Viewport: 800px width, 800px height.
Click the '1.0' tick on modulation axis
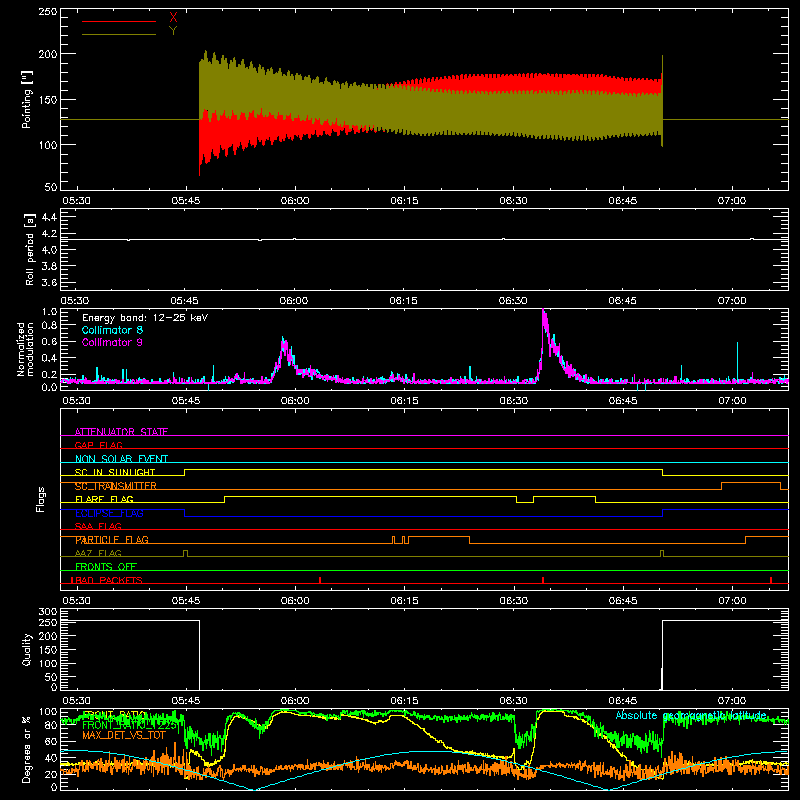(49, 312)
